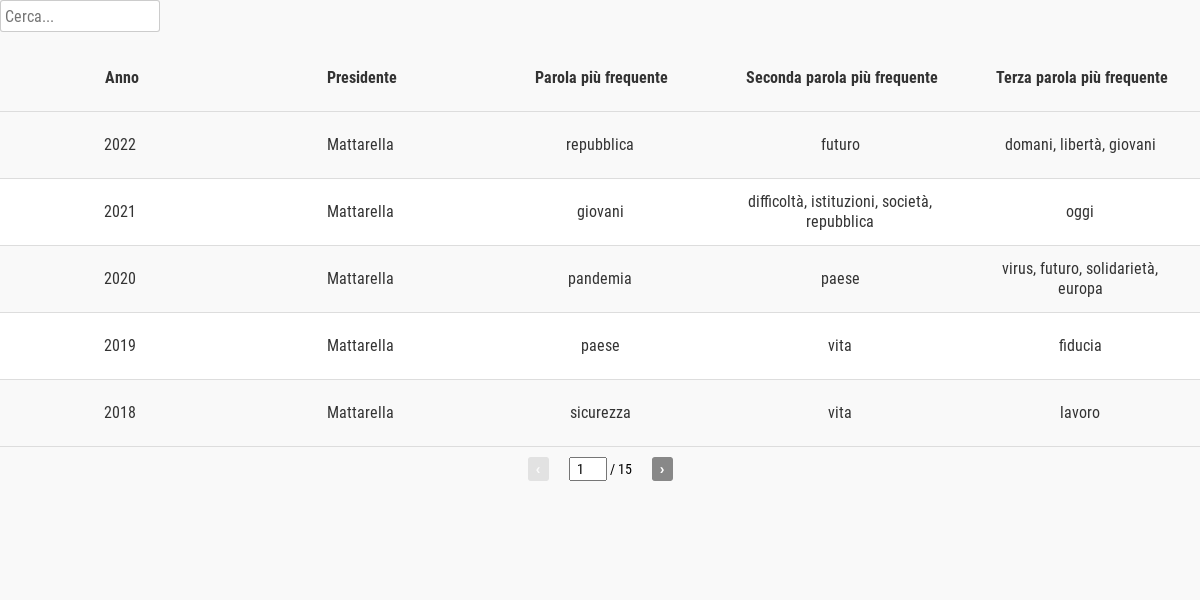
Task: Focus the page number input box
Action: (588, 469)
